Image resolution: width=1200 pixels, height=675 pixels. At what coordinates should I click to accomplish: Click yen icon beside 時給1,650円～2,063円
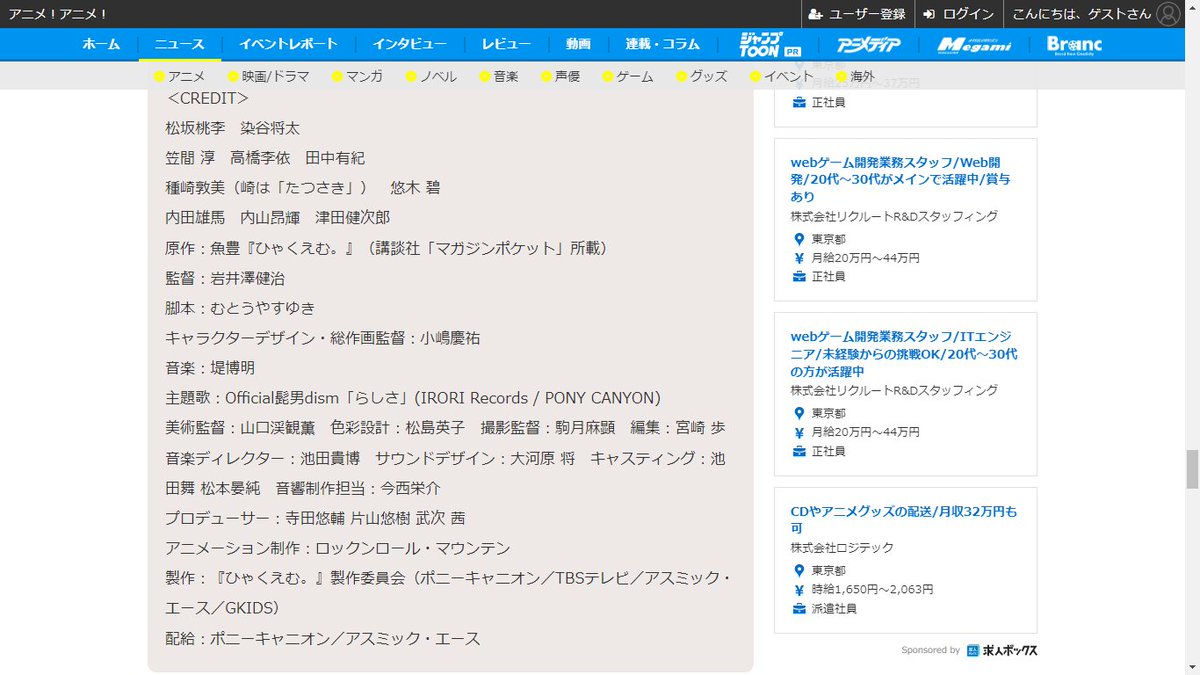click(x=799, y=589)
